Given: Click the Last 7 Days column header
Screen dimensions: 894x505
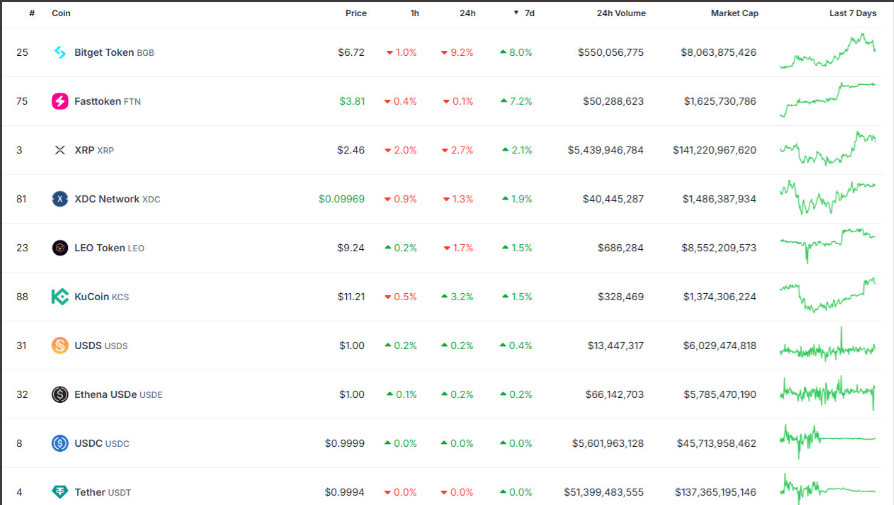Looking at the screenshot, I should [852, 13].
